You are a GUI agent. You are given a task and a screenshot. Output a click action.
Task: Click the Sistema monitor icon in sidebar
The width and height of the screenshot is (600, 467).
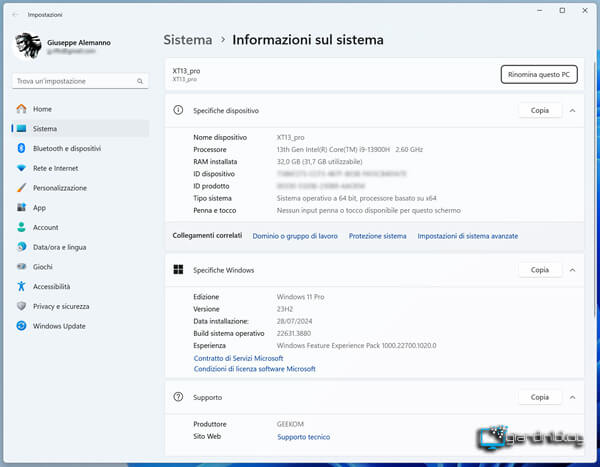pyautogui.click(x=21, y=129)
